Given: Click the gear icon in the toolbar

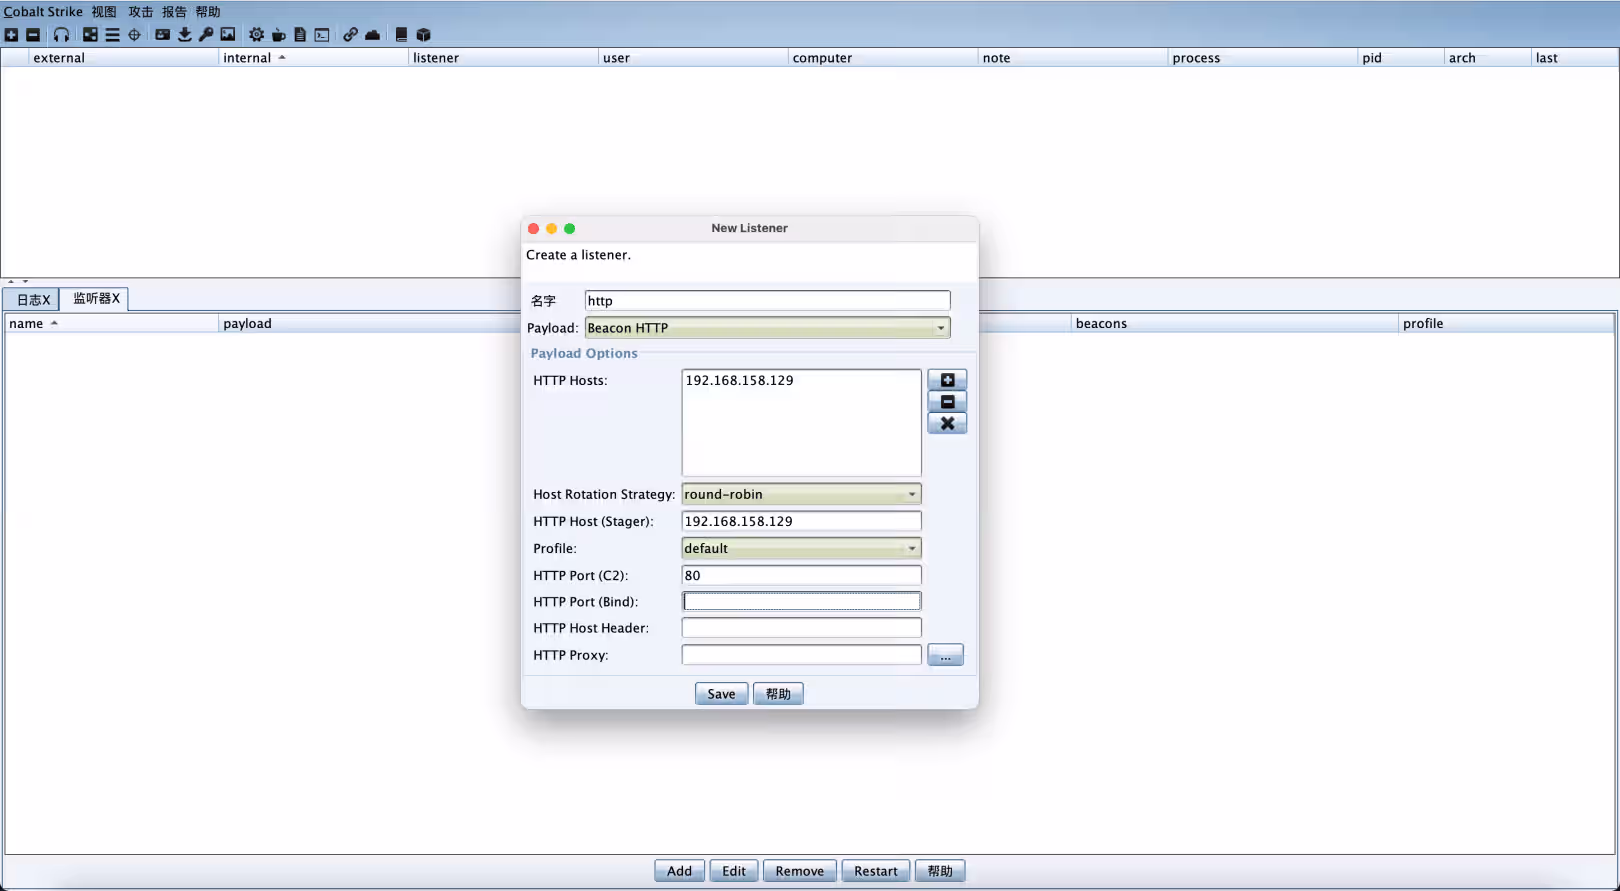Looking at the screenshot, I should click(257, 35).
